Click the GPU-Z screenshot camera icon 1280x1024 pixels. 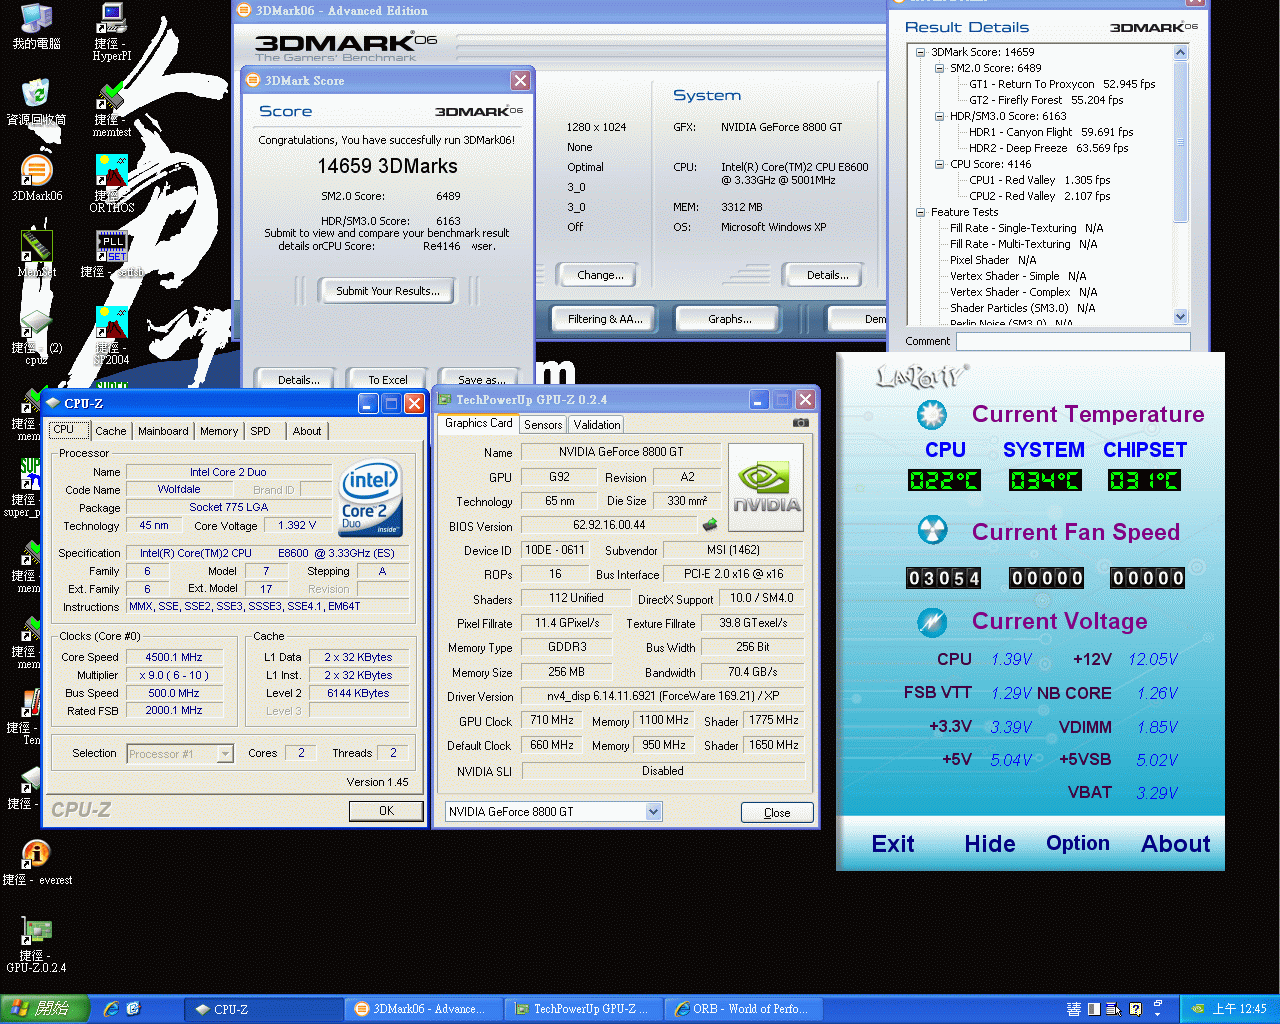coord(800,423)
